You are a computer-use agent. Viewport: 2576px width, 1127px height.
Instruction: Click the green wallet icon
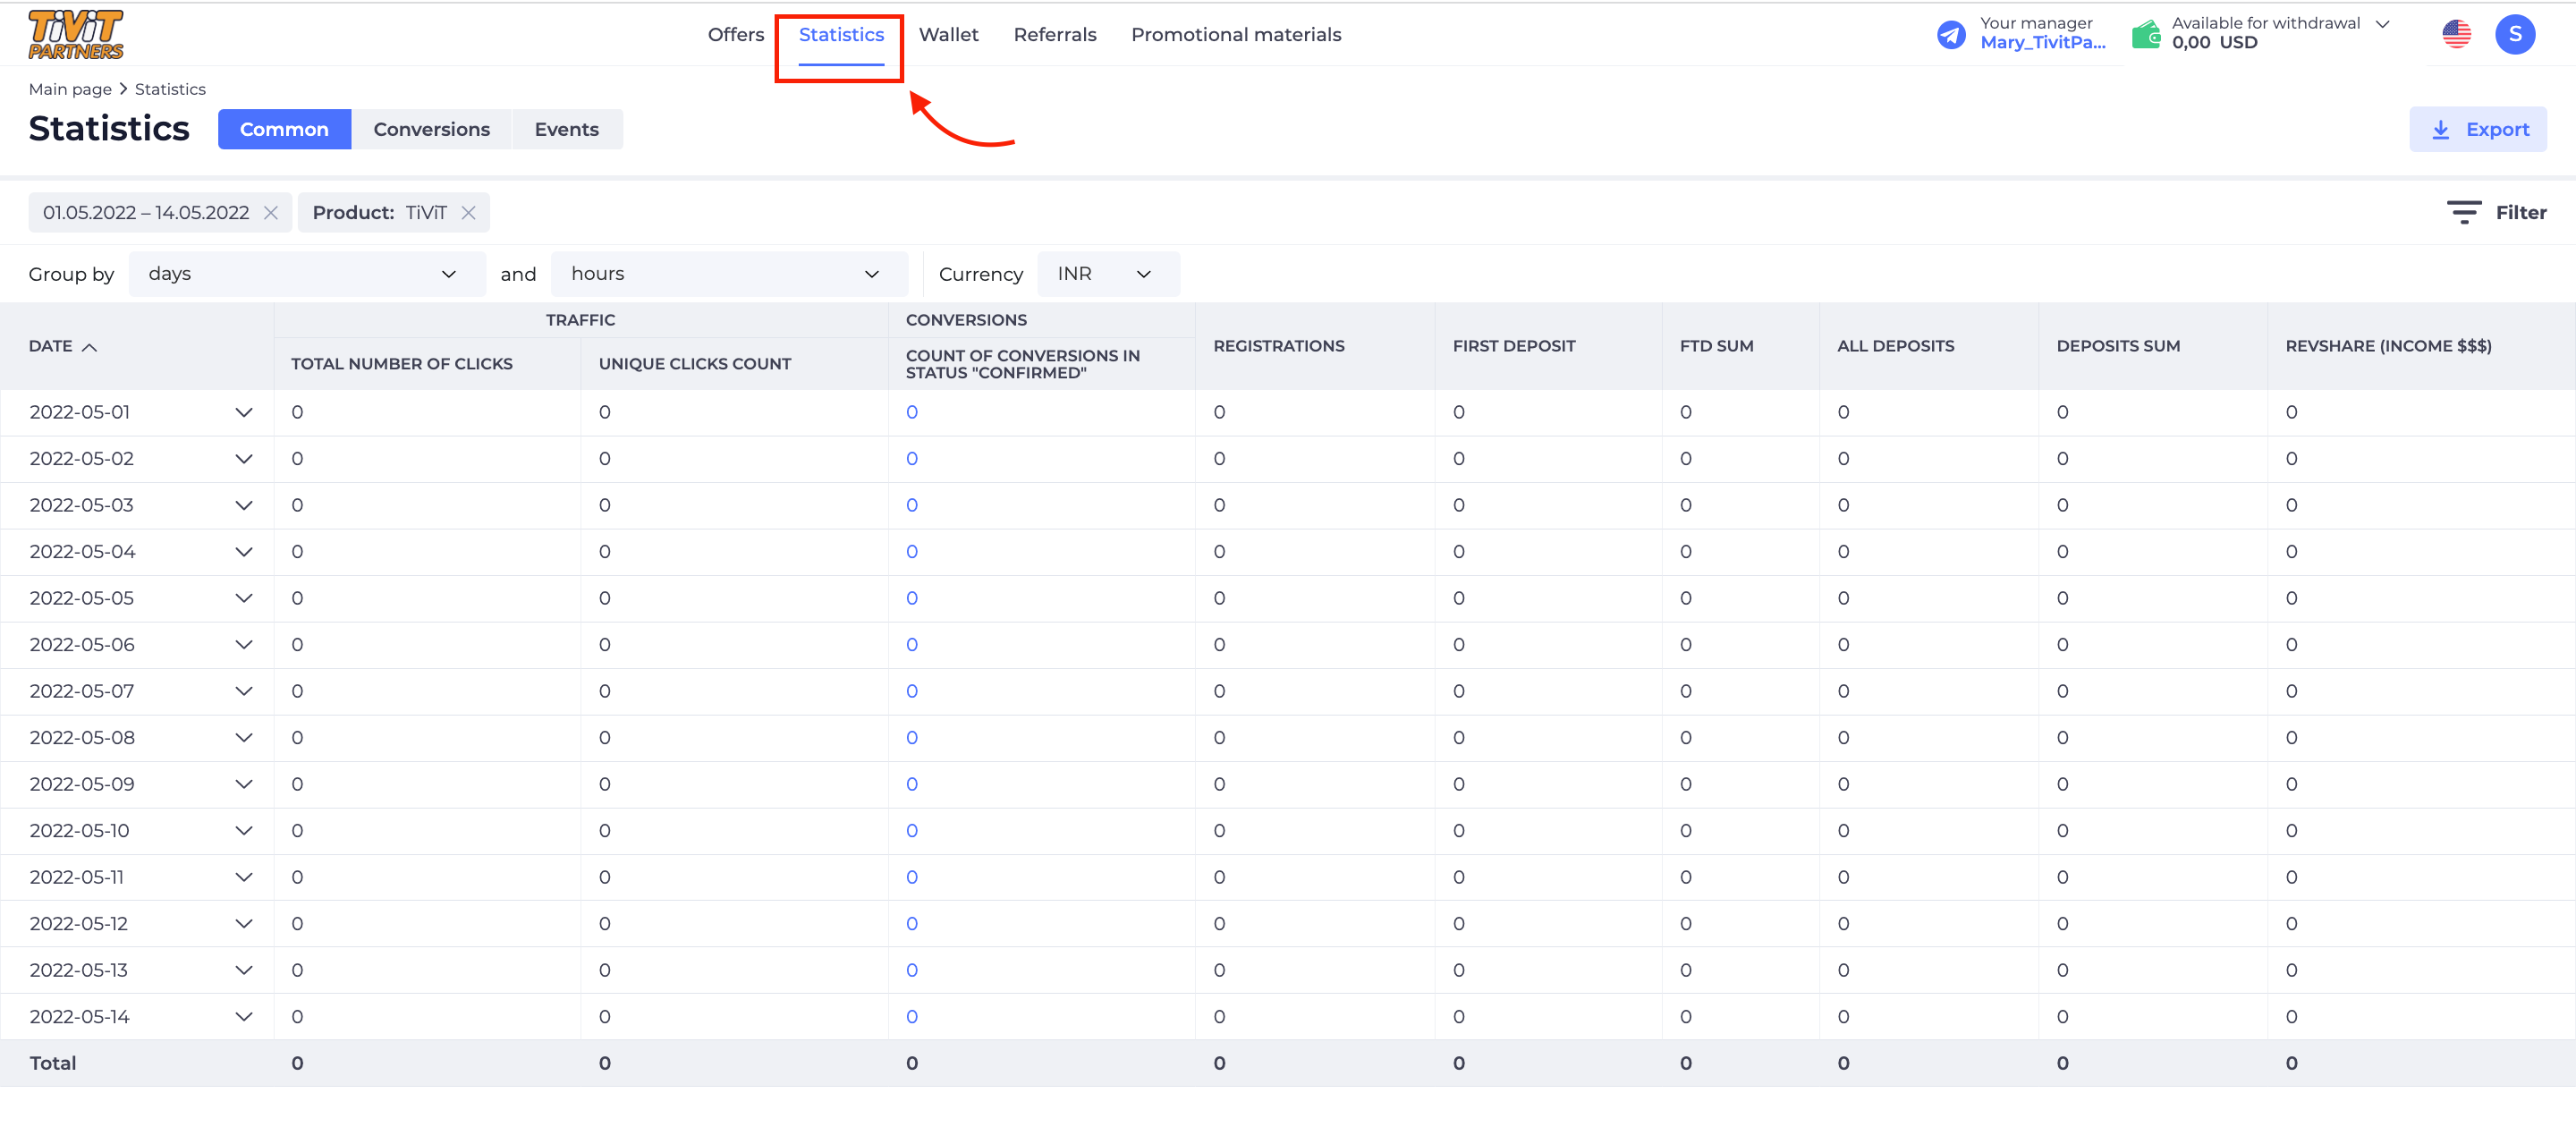point(2145,35)
